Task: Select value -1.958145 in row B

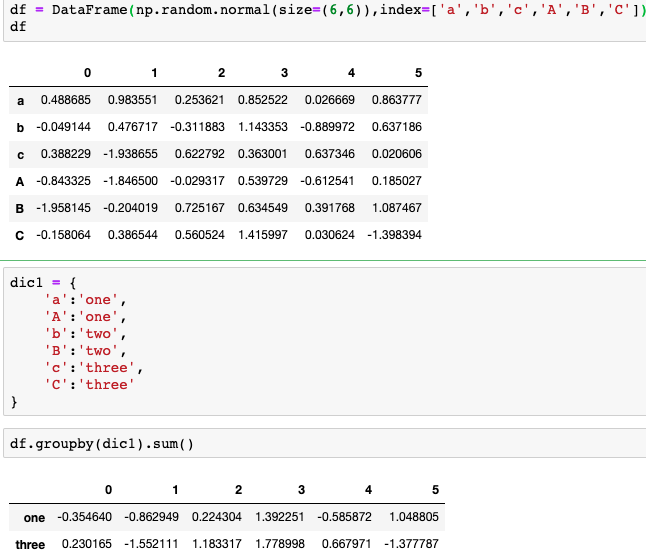Action: coord(63,208)
